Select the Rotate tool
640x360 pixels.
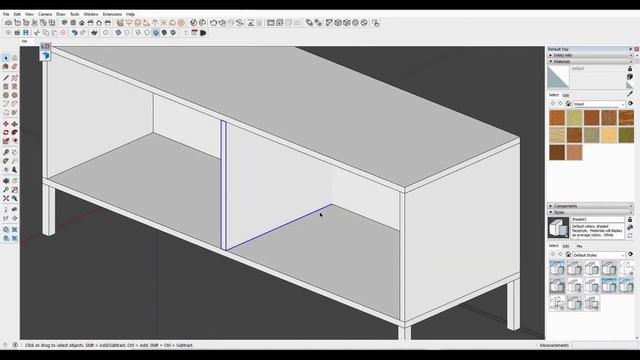[x=6, y=133]
